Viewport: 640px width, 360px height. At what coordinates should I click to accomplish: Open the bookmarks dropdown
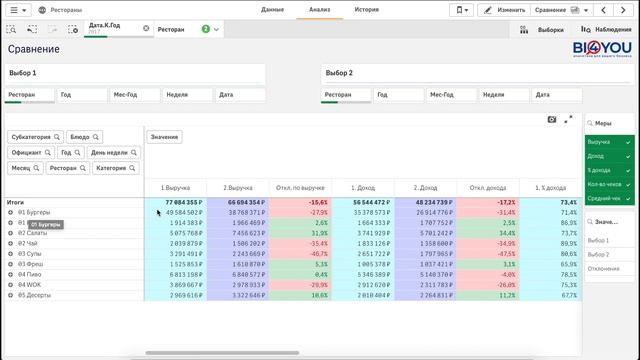point(462,10)
